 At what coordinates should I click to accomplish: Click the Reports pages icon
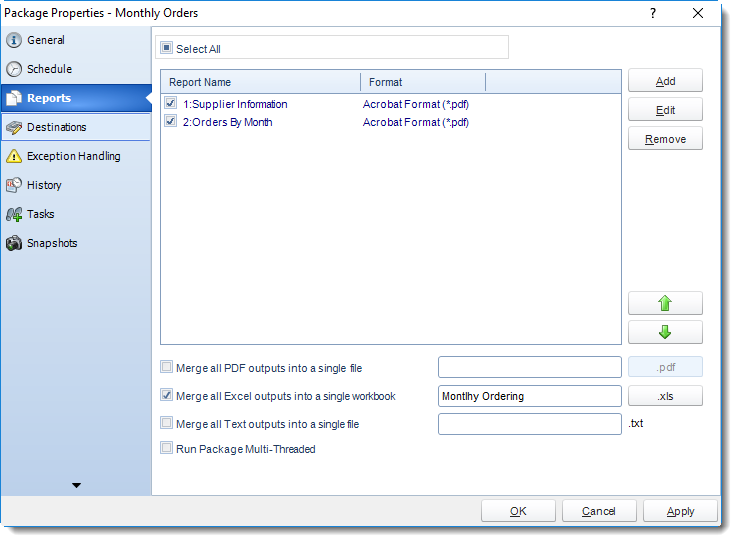[x=14, y=98]
